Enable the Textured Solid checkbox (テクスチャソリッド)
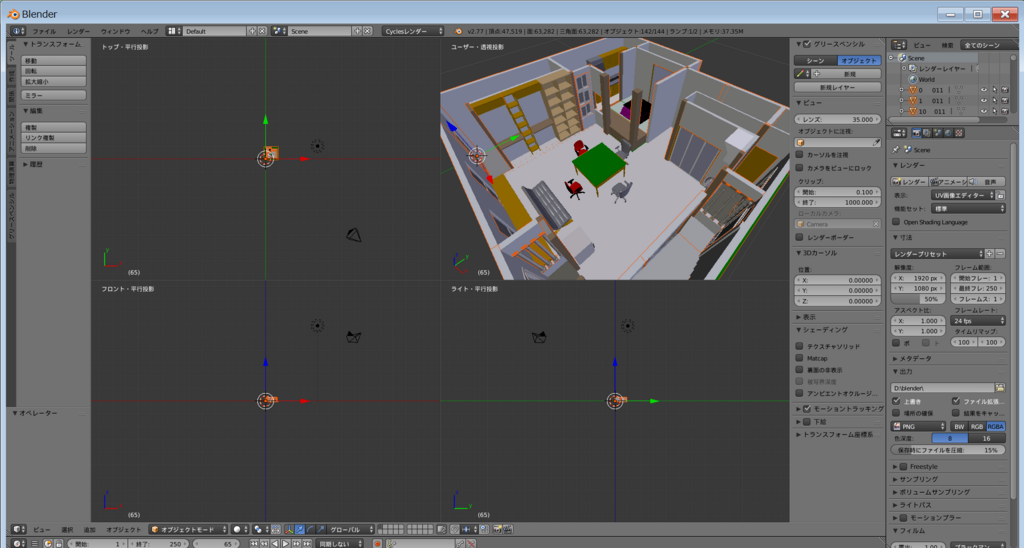 (x=799, y=346)
